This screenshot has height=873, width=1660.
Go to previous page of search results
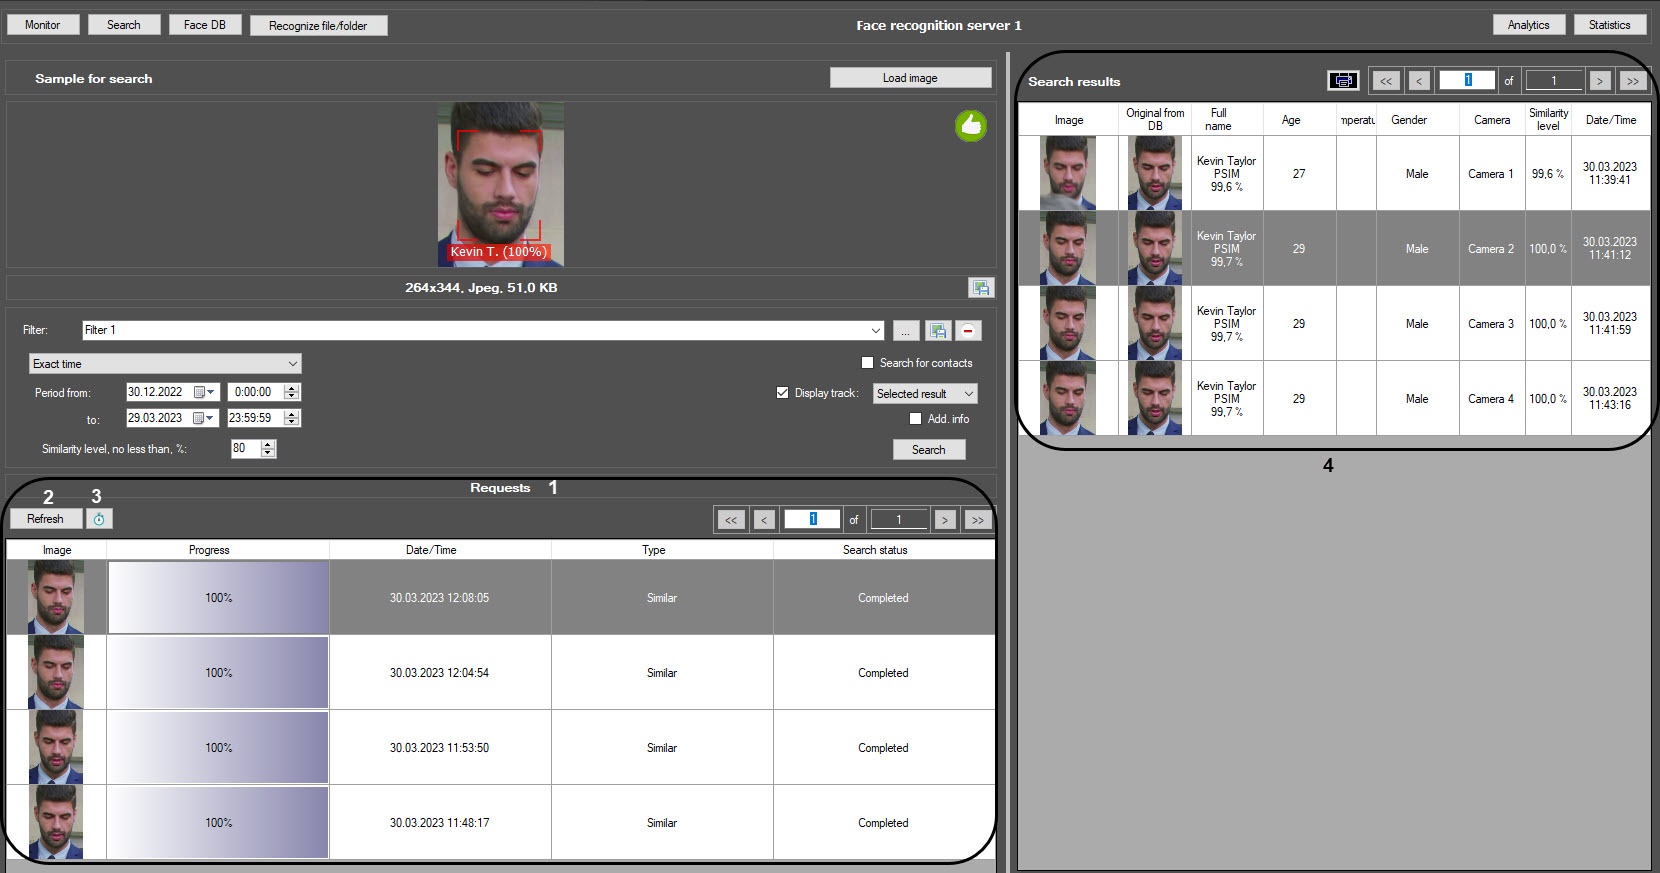(1418, 81)
